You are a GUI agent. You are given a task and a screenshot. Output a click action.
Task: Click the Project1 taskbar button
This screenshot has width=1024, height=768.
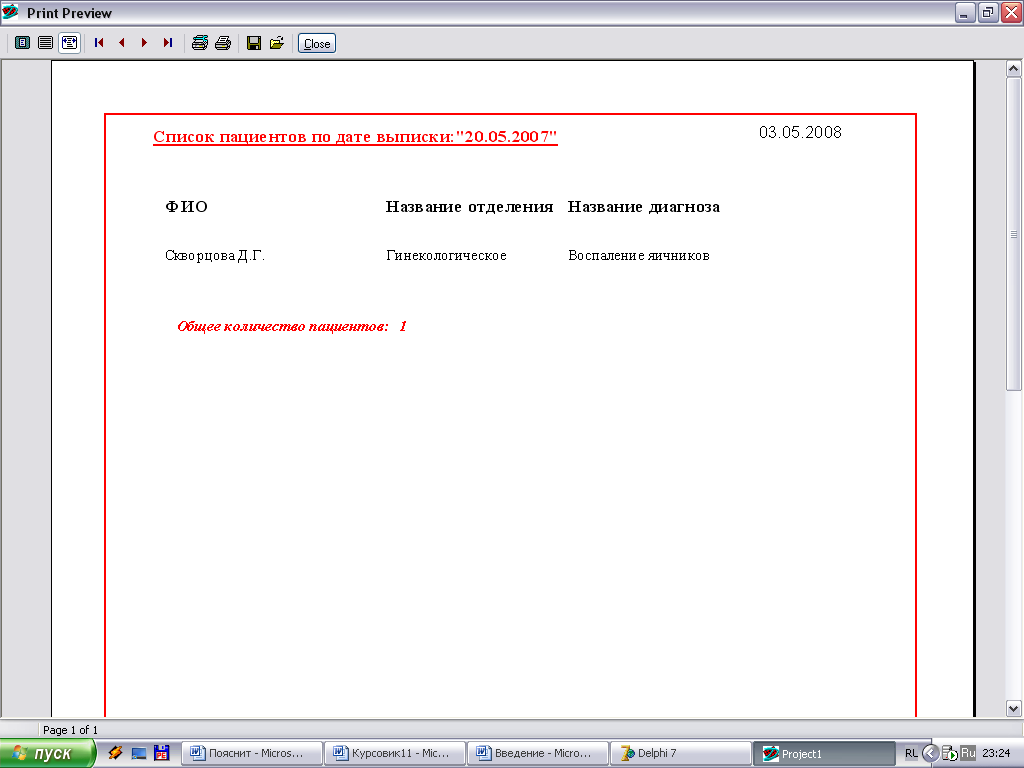824,754
